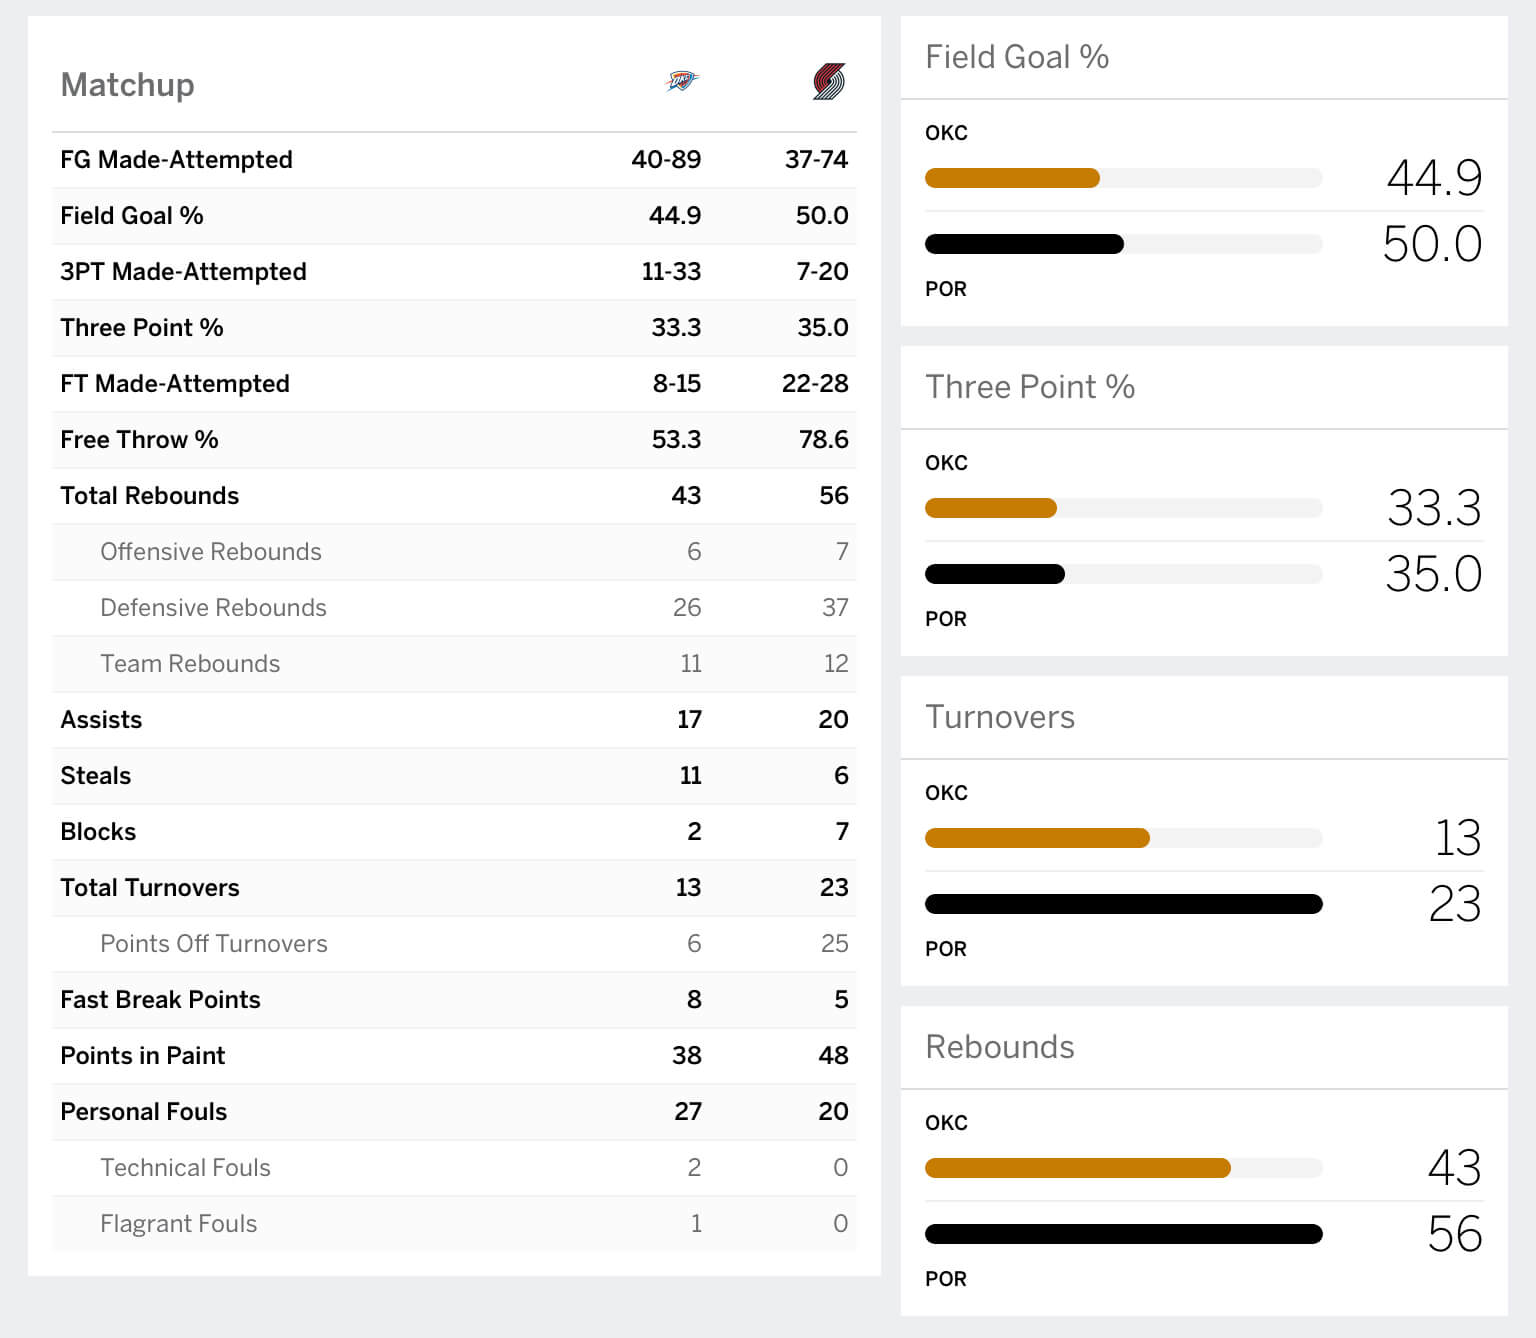Click the Flagrant Fouls sub-row label
This screenshot has width=1536, height=1338.
coord(178,1224)
